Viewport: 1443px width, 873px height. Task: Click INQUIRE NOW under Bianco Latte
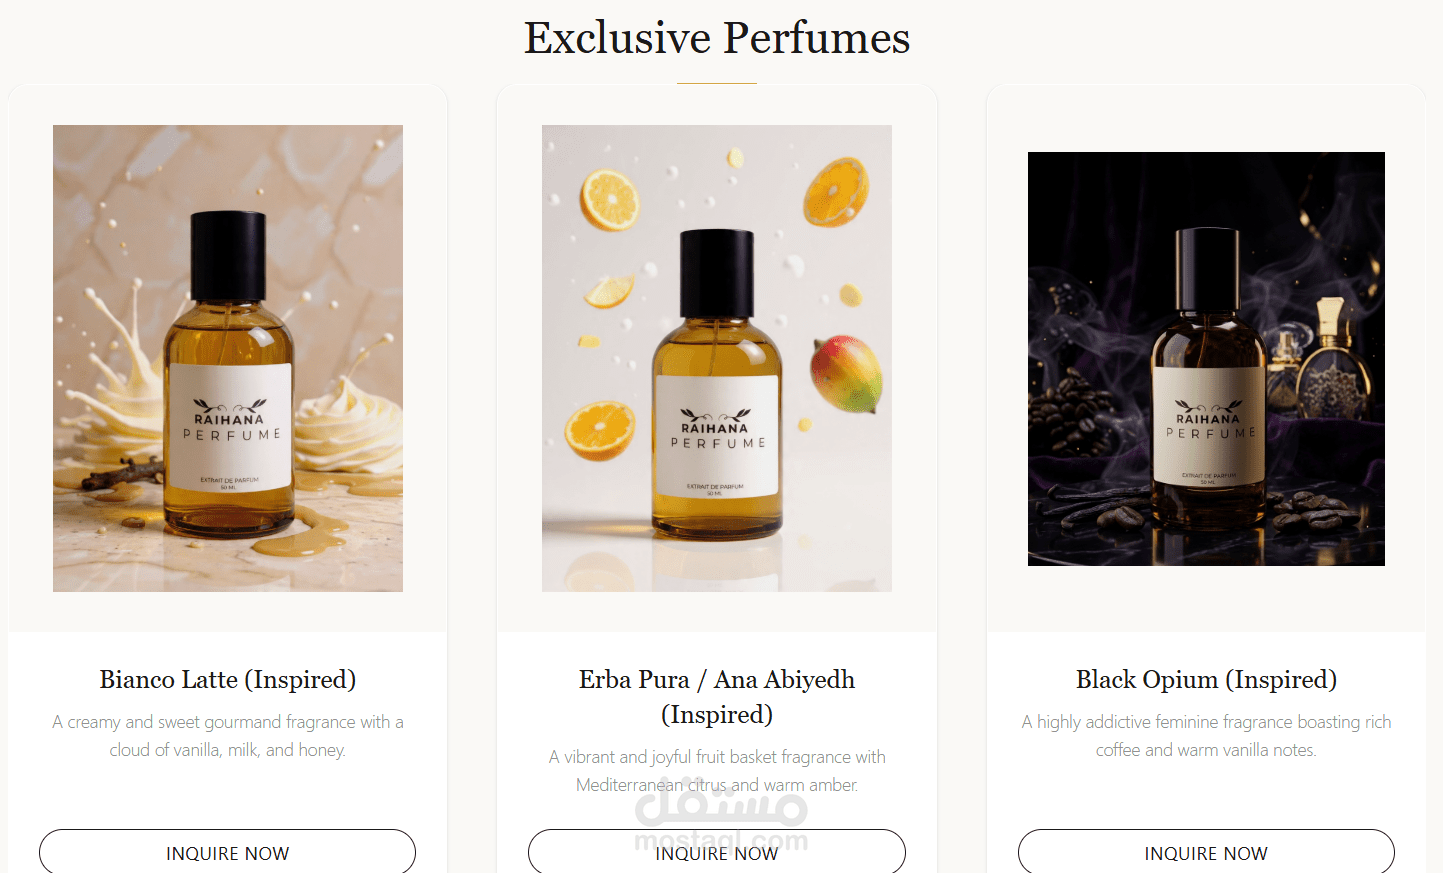coord(227,852)
